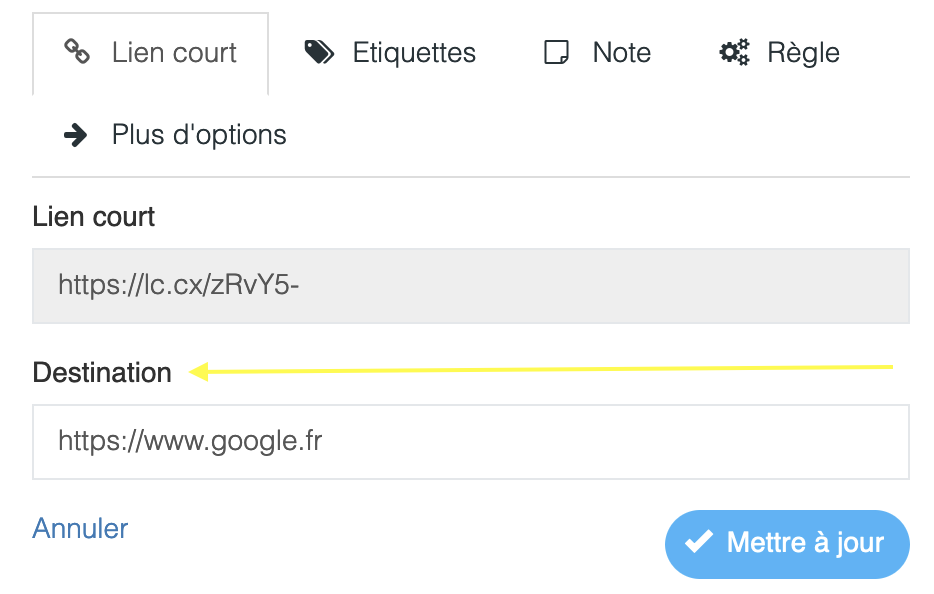Click the https://www.google.fr text
Screen dimensions: 934x594
[190, 441]
